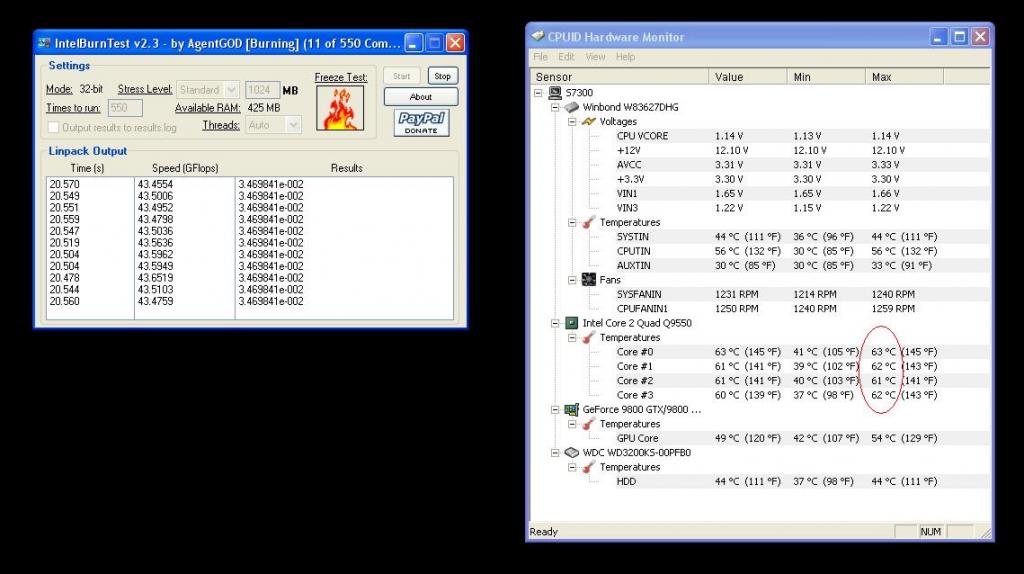1024x574 pixels.
Task: Collapse the GeForce 9800 GTX node
Action: 555,409
